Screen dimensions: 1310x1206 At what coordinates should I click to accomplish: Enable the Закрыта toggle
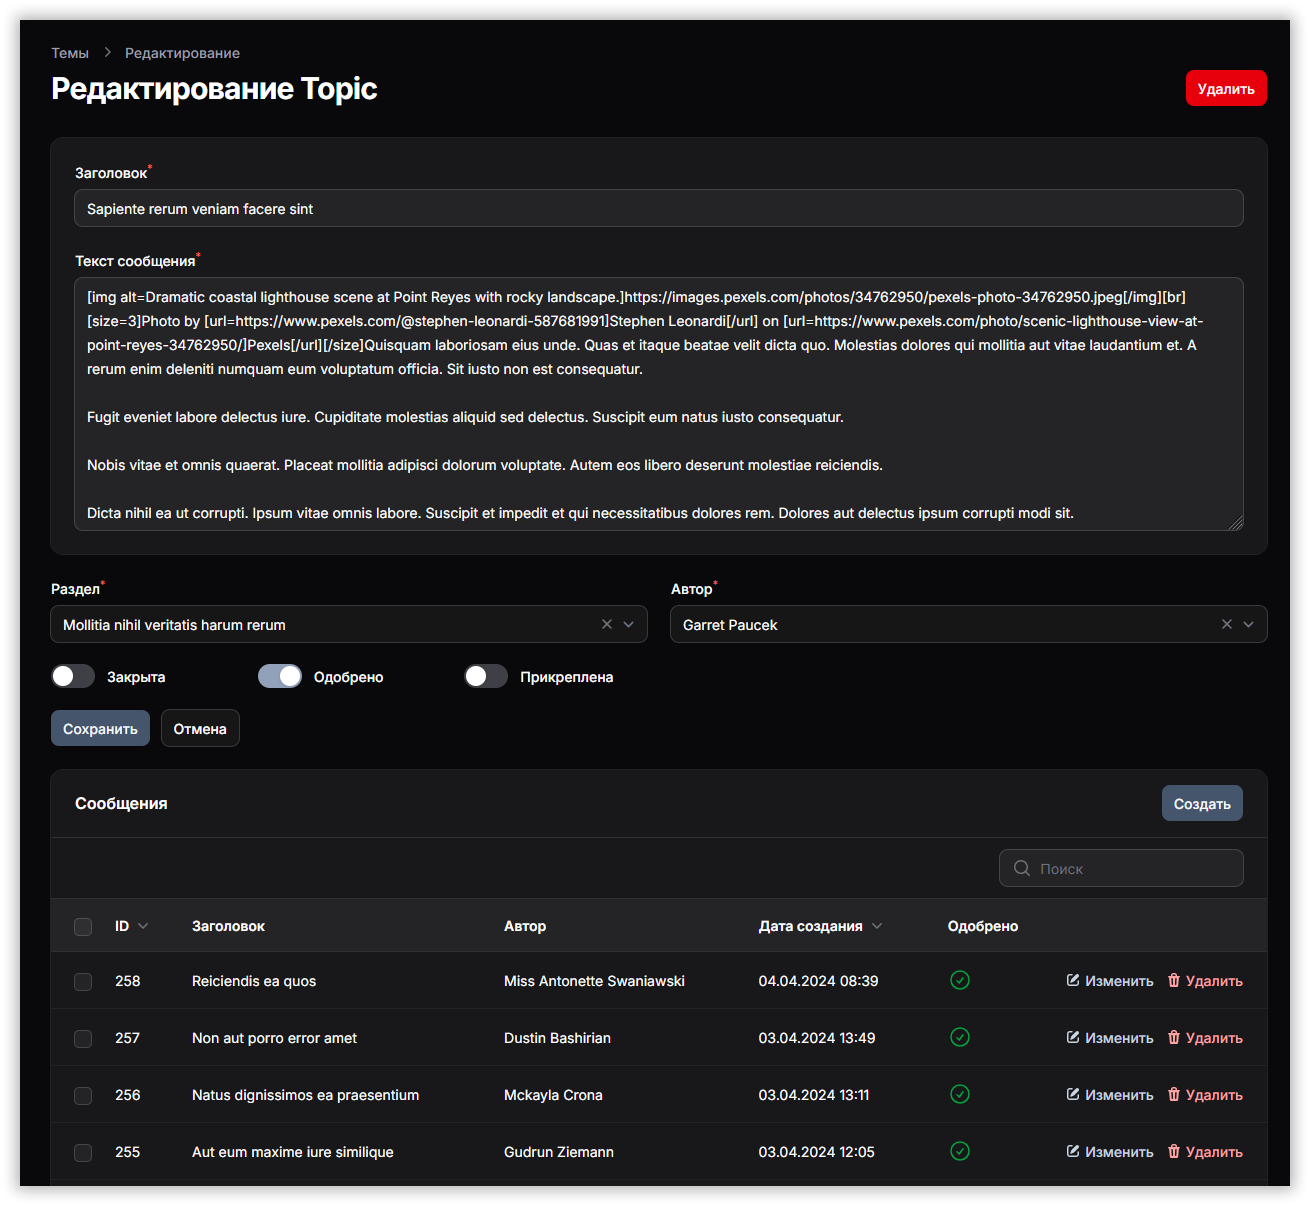73,676
